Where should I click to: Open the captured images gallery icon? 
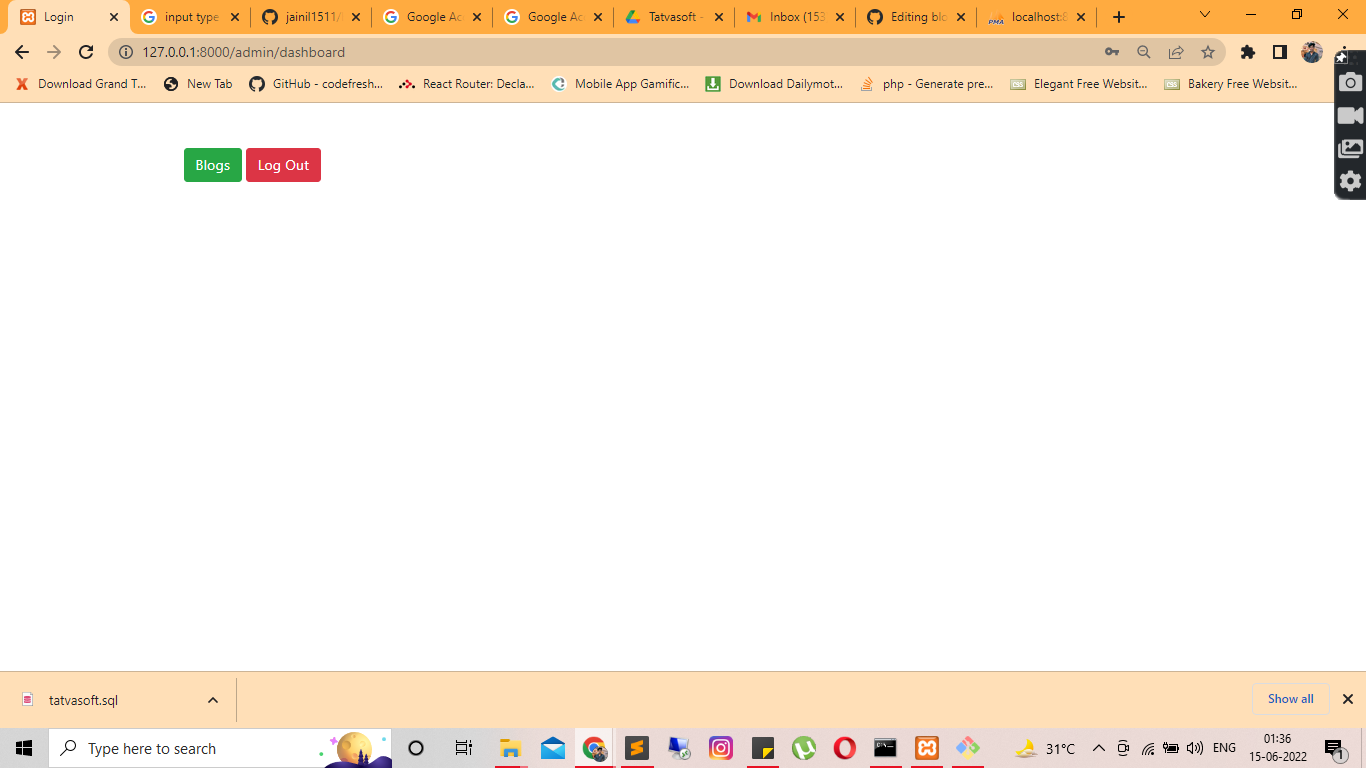point(1350,148)
